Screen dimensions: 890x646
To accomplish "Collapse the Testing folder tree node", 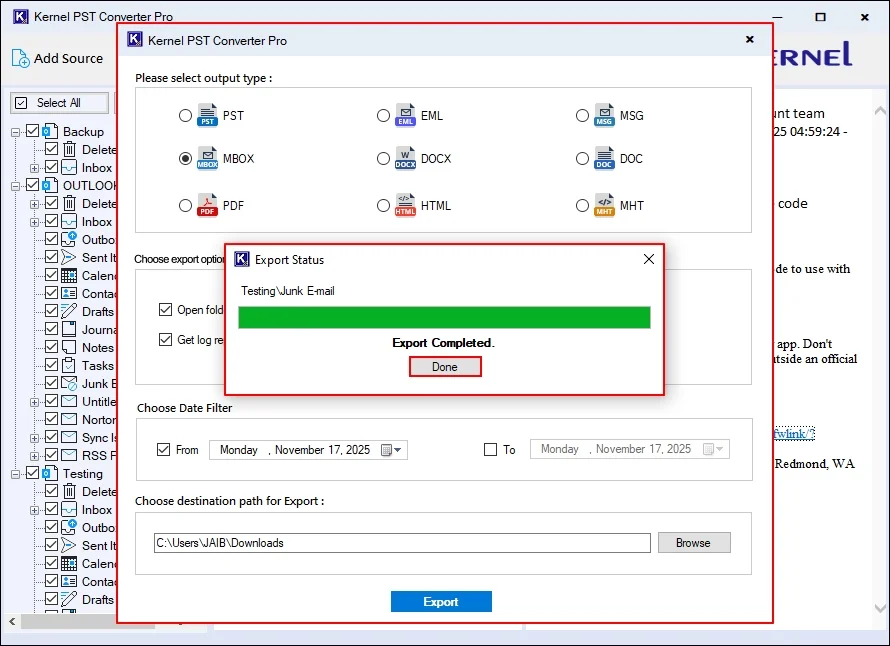I will tap(17, 474).
